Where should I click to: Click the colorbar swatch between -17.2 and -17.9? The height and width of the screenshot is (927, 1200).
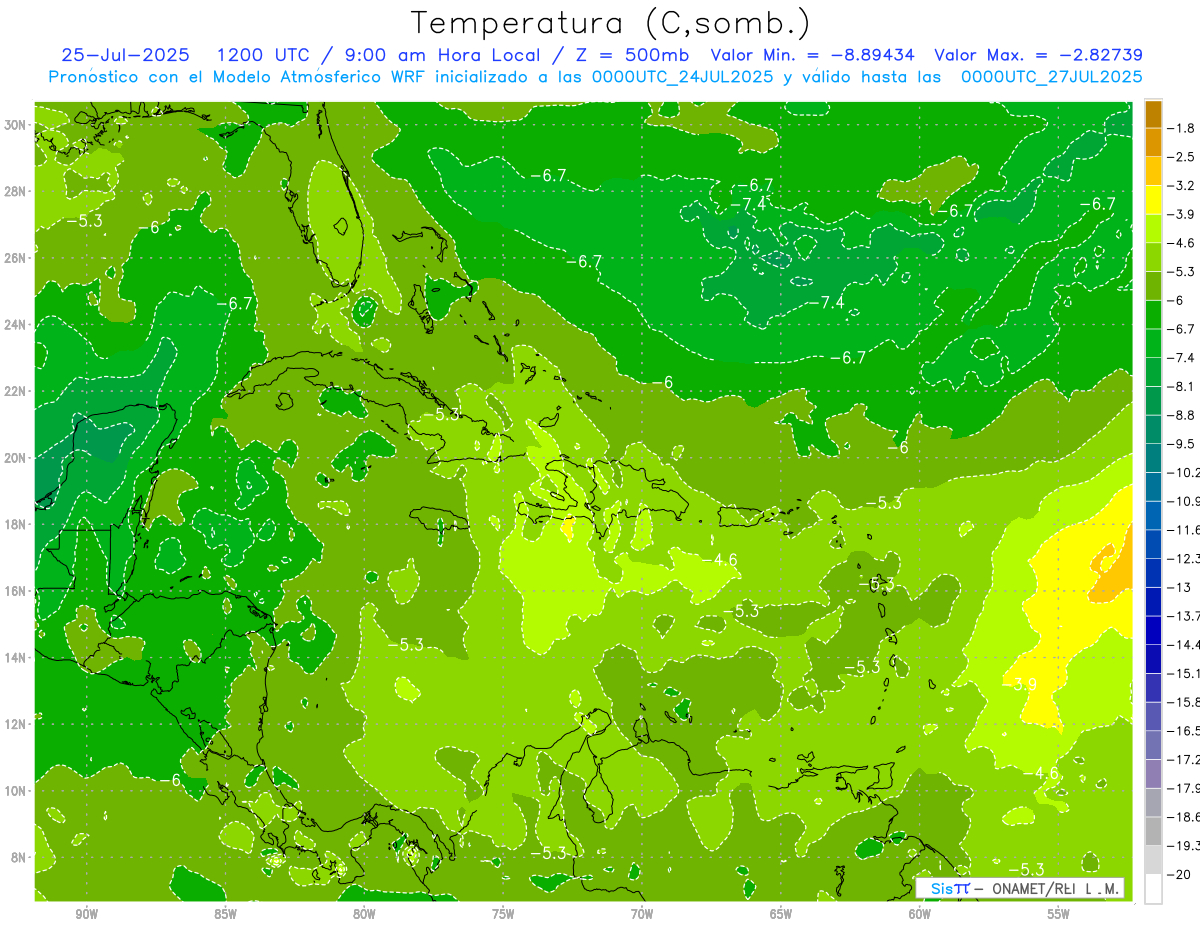tap(1153, 774)
